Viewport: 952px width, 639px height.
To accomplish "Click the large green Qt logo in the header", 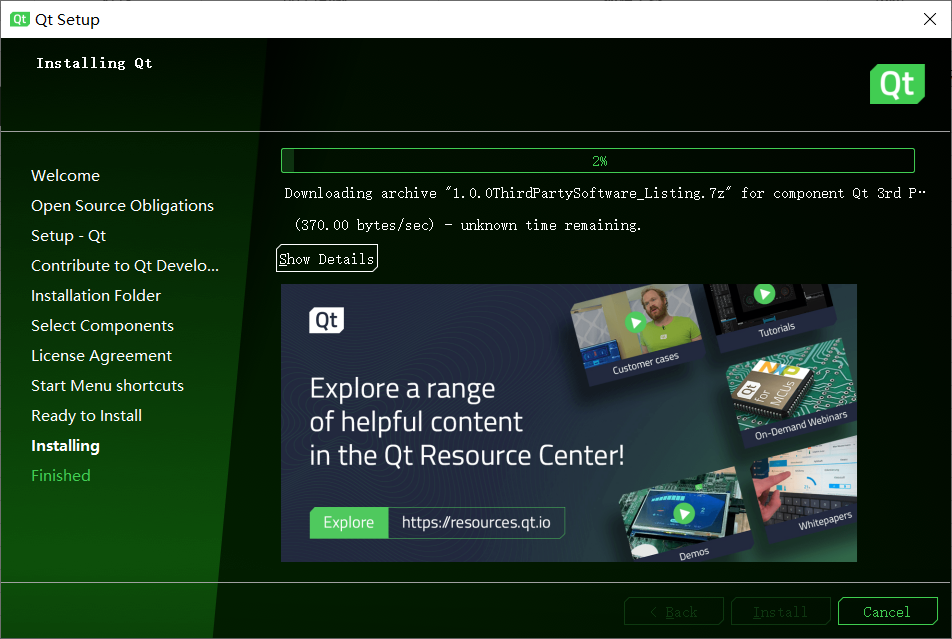I will [x=897, y=84].
